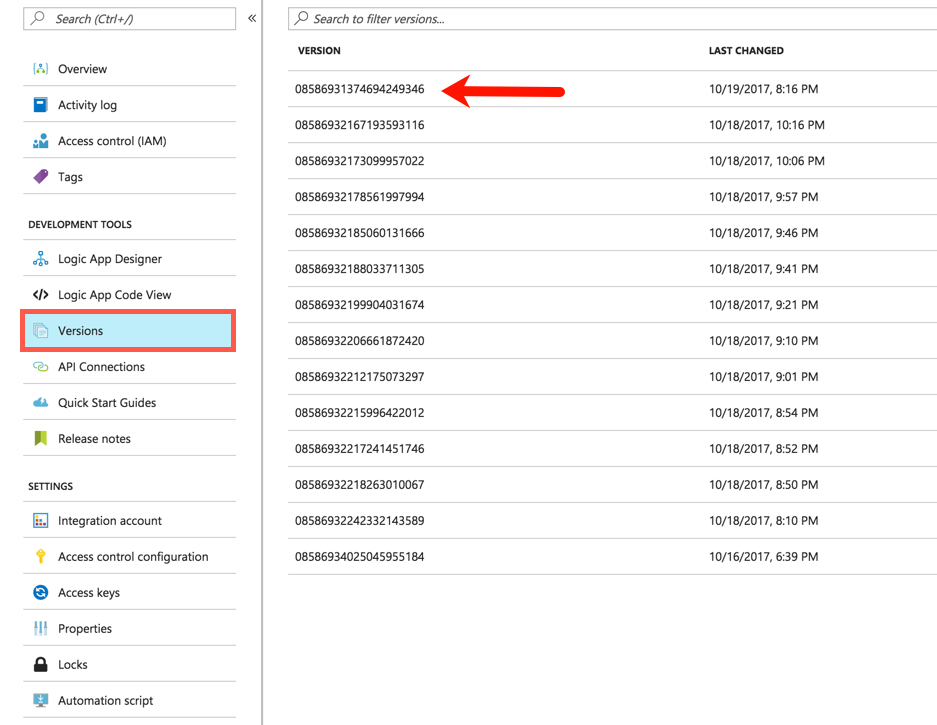Click the Quick Start Guides cloud icon
This screenshot has width=937, height=725.
pos(40,403)
